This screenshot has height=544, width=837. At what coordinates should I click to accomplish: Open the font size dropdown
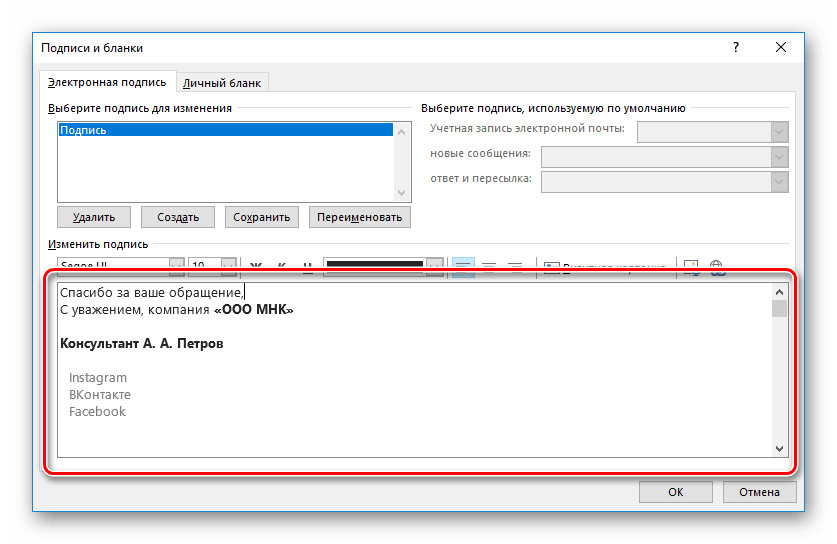(229, 266)
